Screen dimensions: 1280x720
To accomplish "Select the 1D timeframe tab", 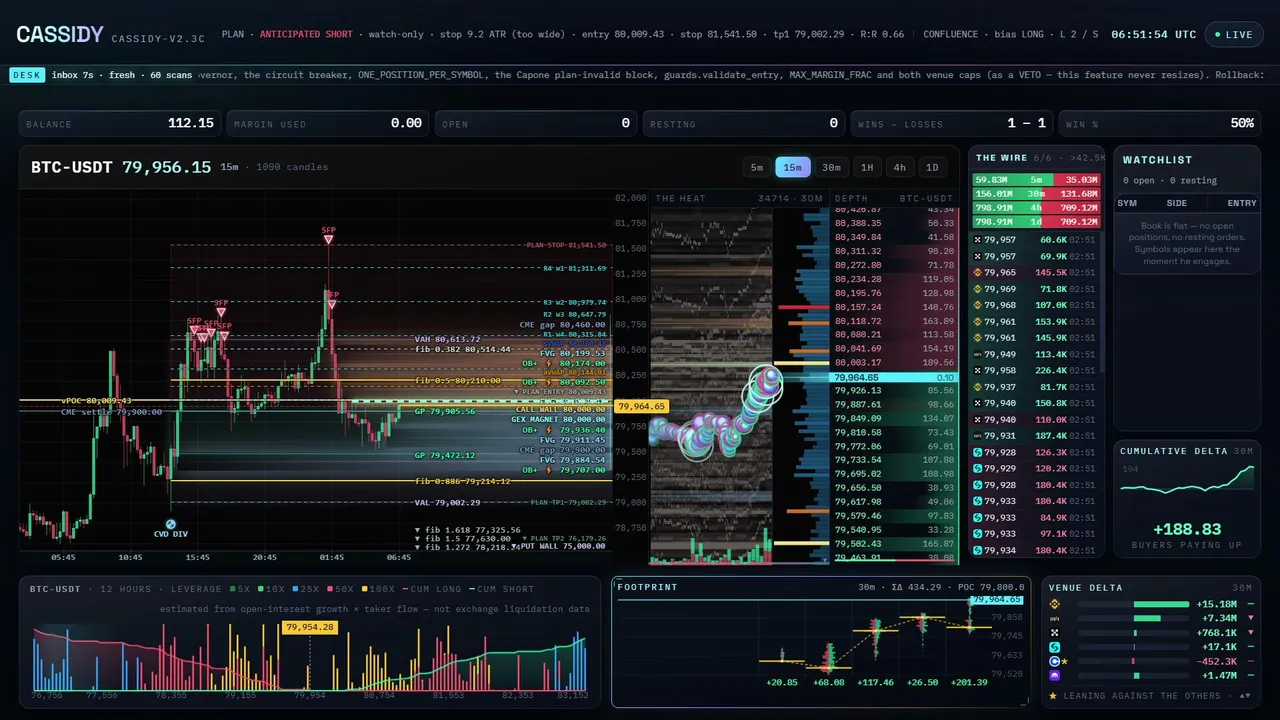I will tap(932, 167).
